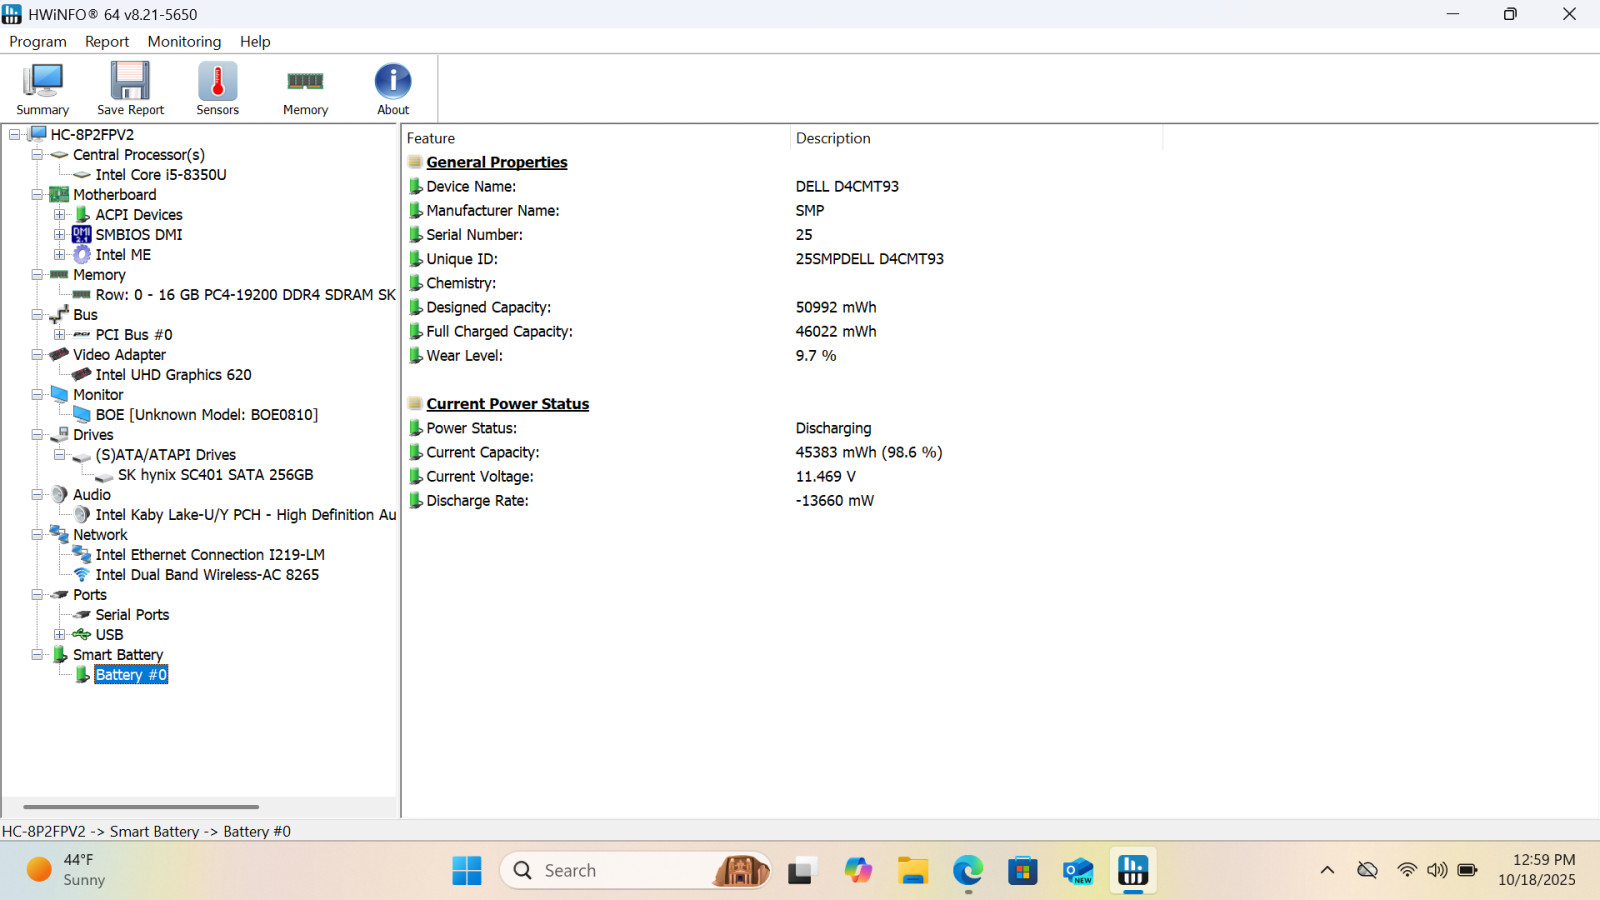Open Microsoft Edge from the taskbar
The width and height of the screenshot is (1600, 900).
click(968, 870)
